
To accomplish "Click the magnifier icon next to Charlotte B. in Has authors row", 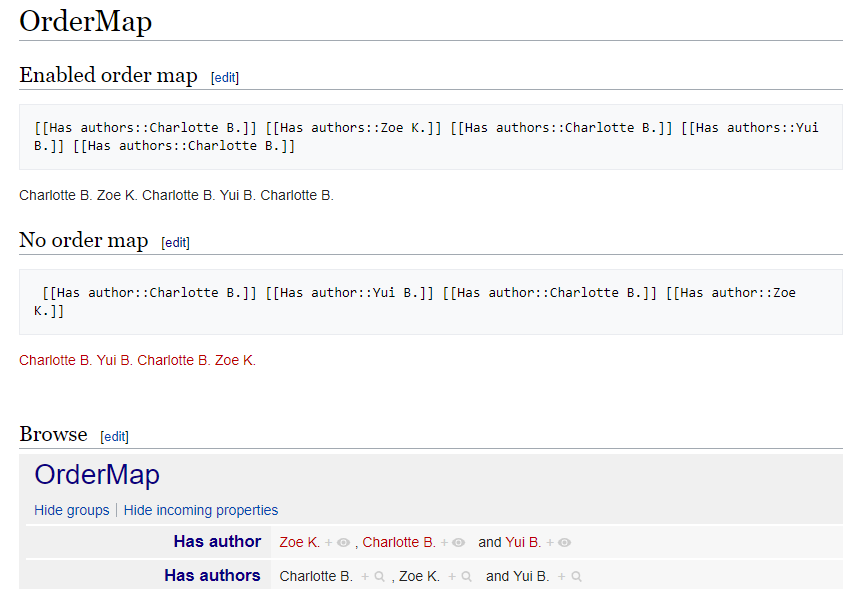I will [380, 576].
